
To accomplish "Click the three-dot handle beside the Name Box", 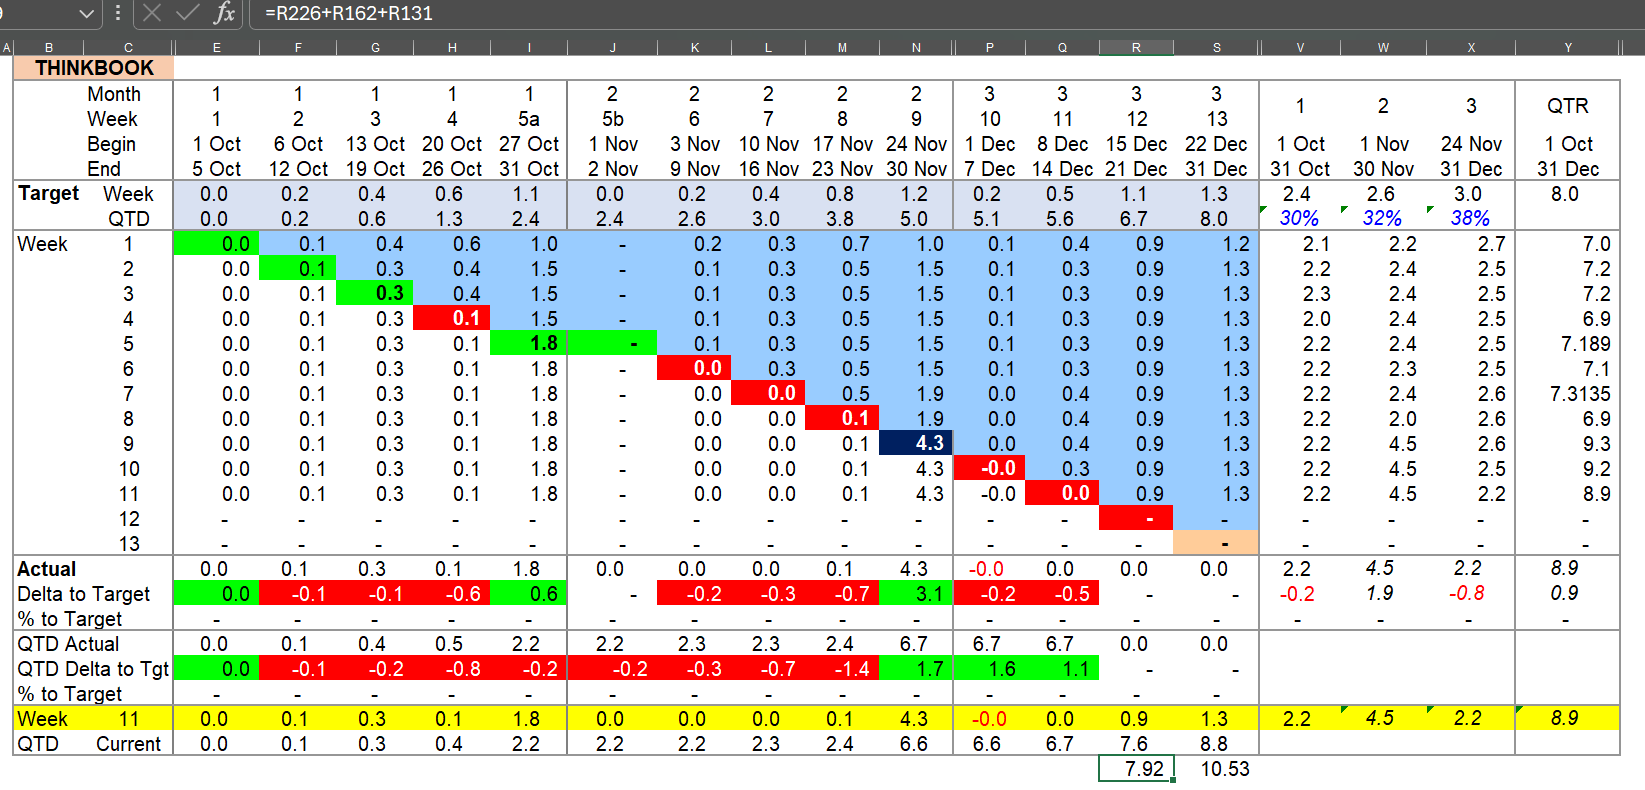I will (118, 13).
